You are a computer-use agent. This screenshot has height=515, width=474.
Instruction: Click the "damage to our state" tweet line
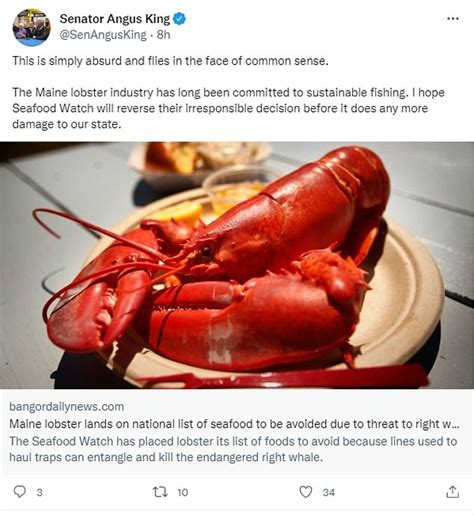[67, 124]
